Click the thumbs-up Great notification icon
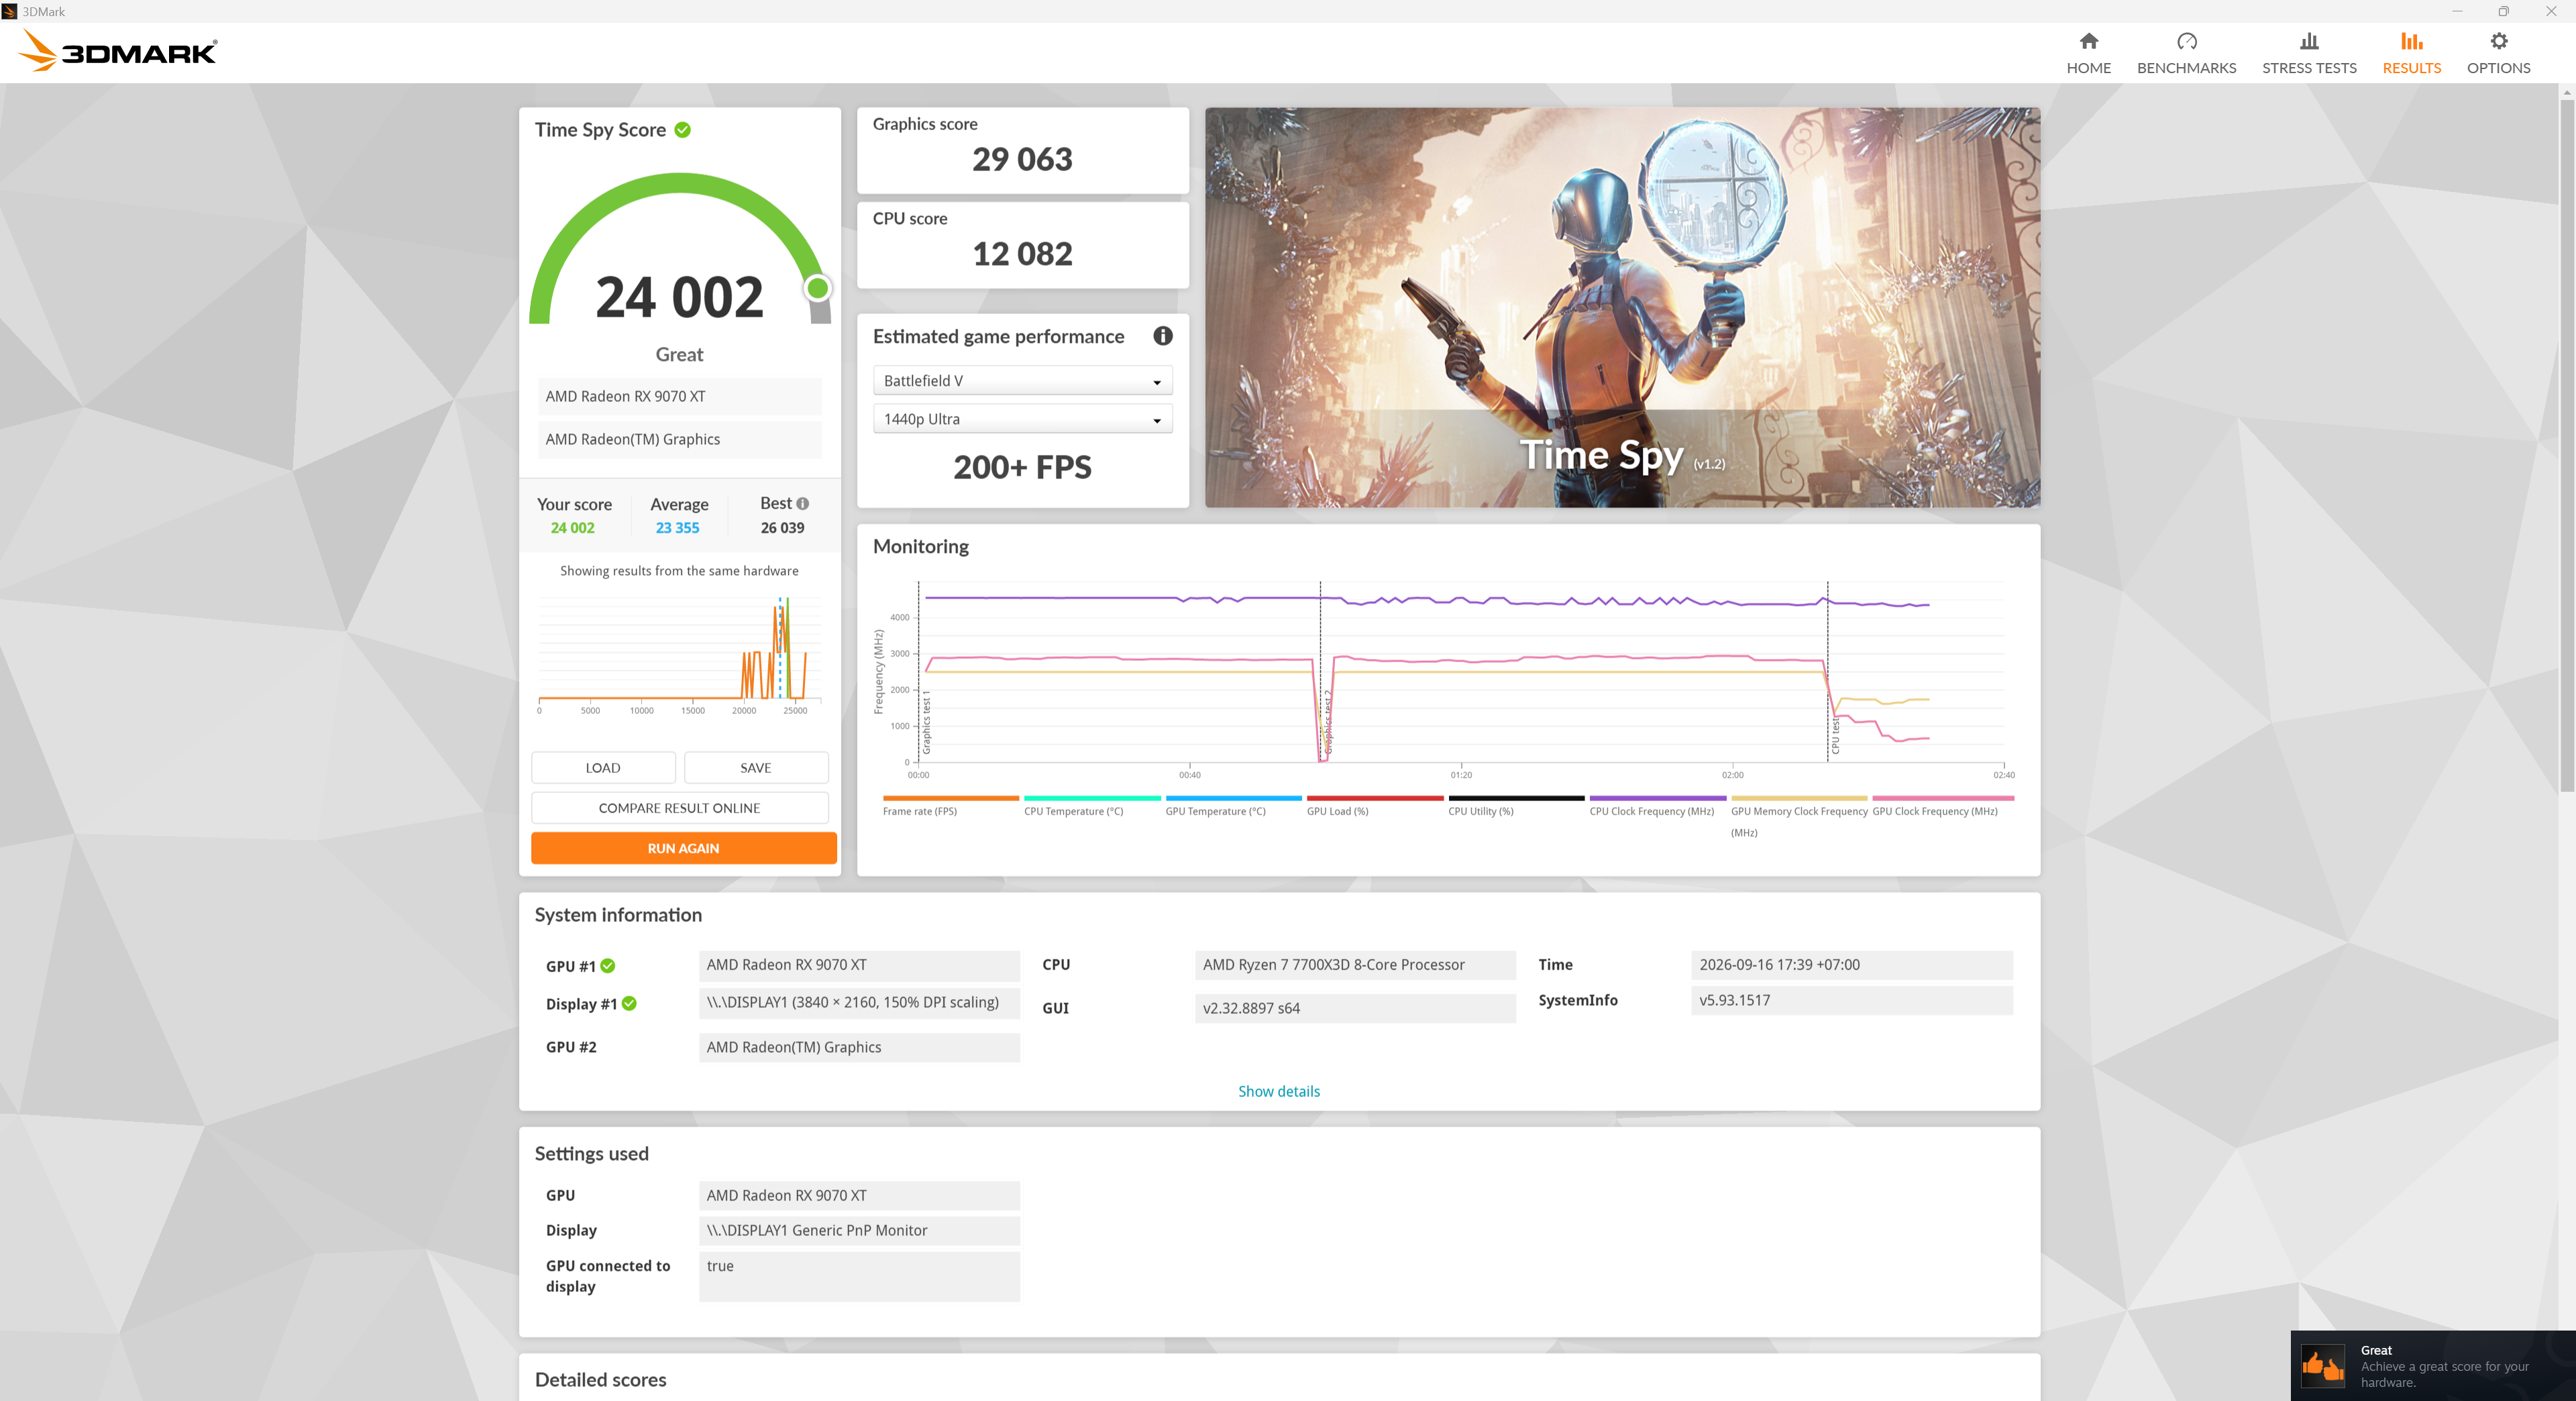 2322,1365
